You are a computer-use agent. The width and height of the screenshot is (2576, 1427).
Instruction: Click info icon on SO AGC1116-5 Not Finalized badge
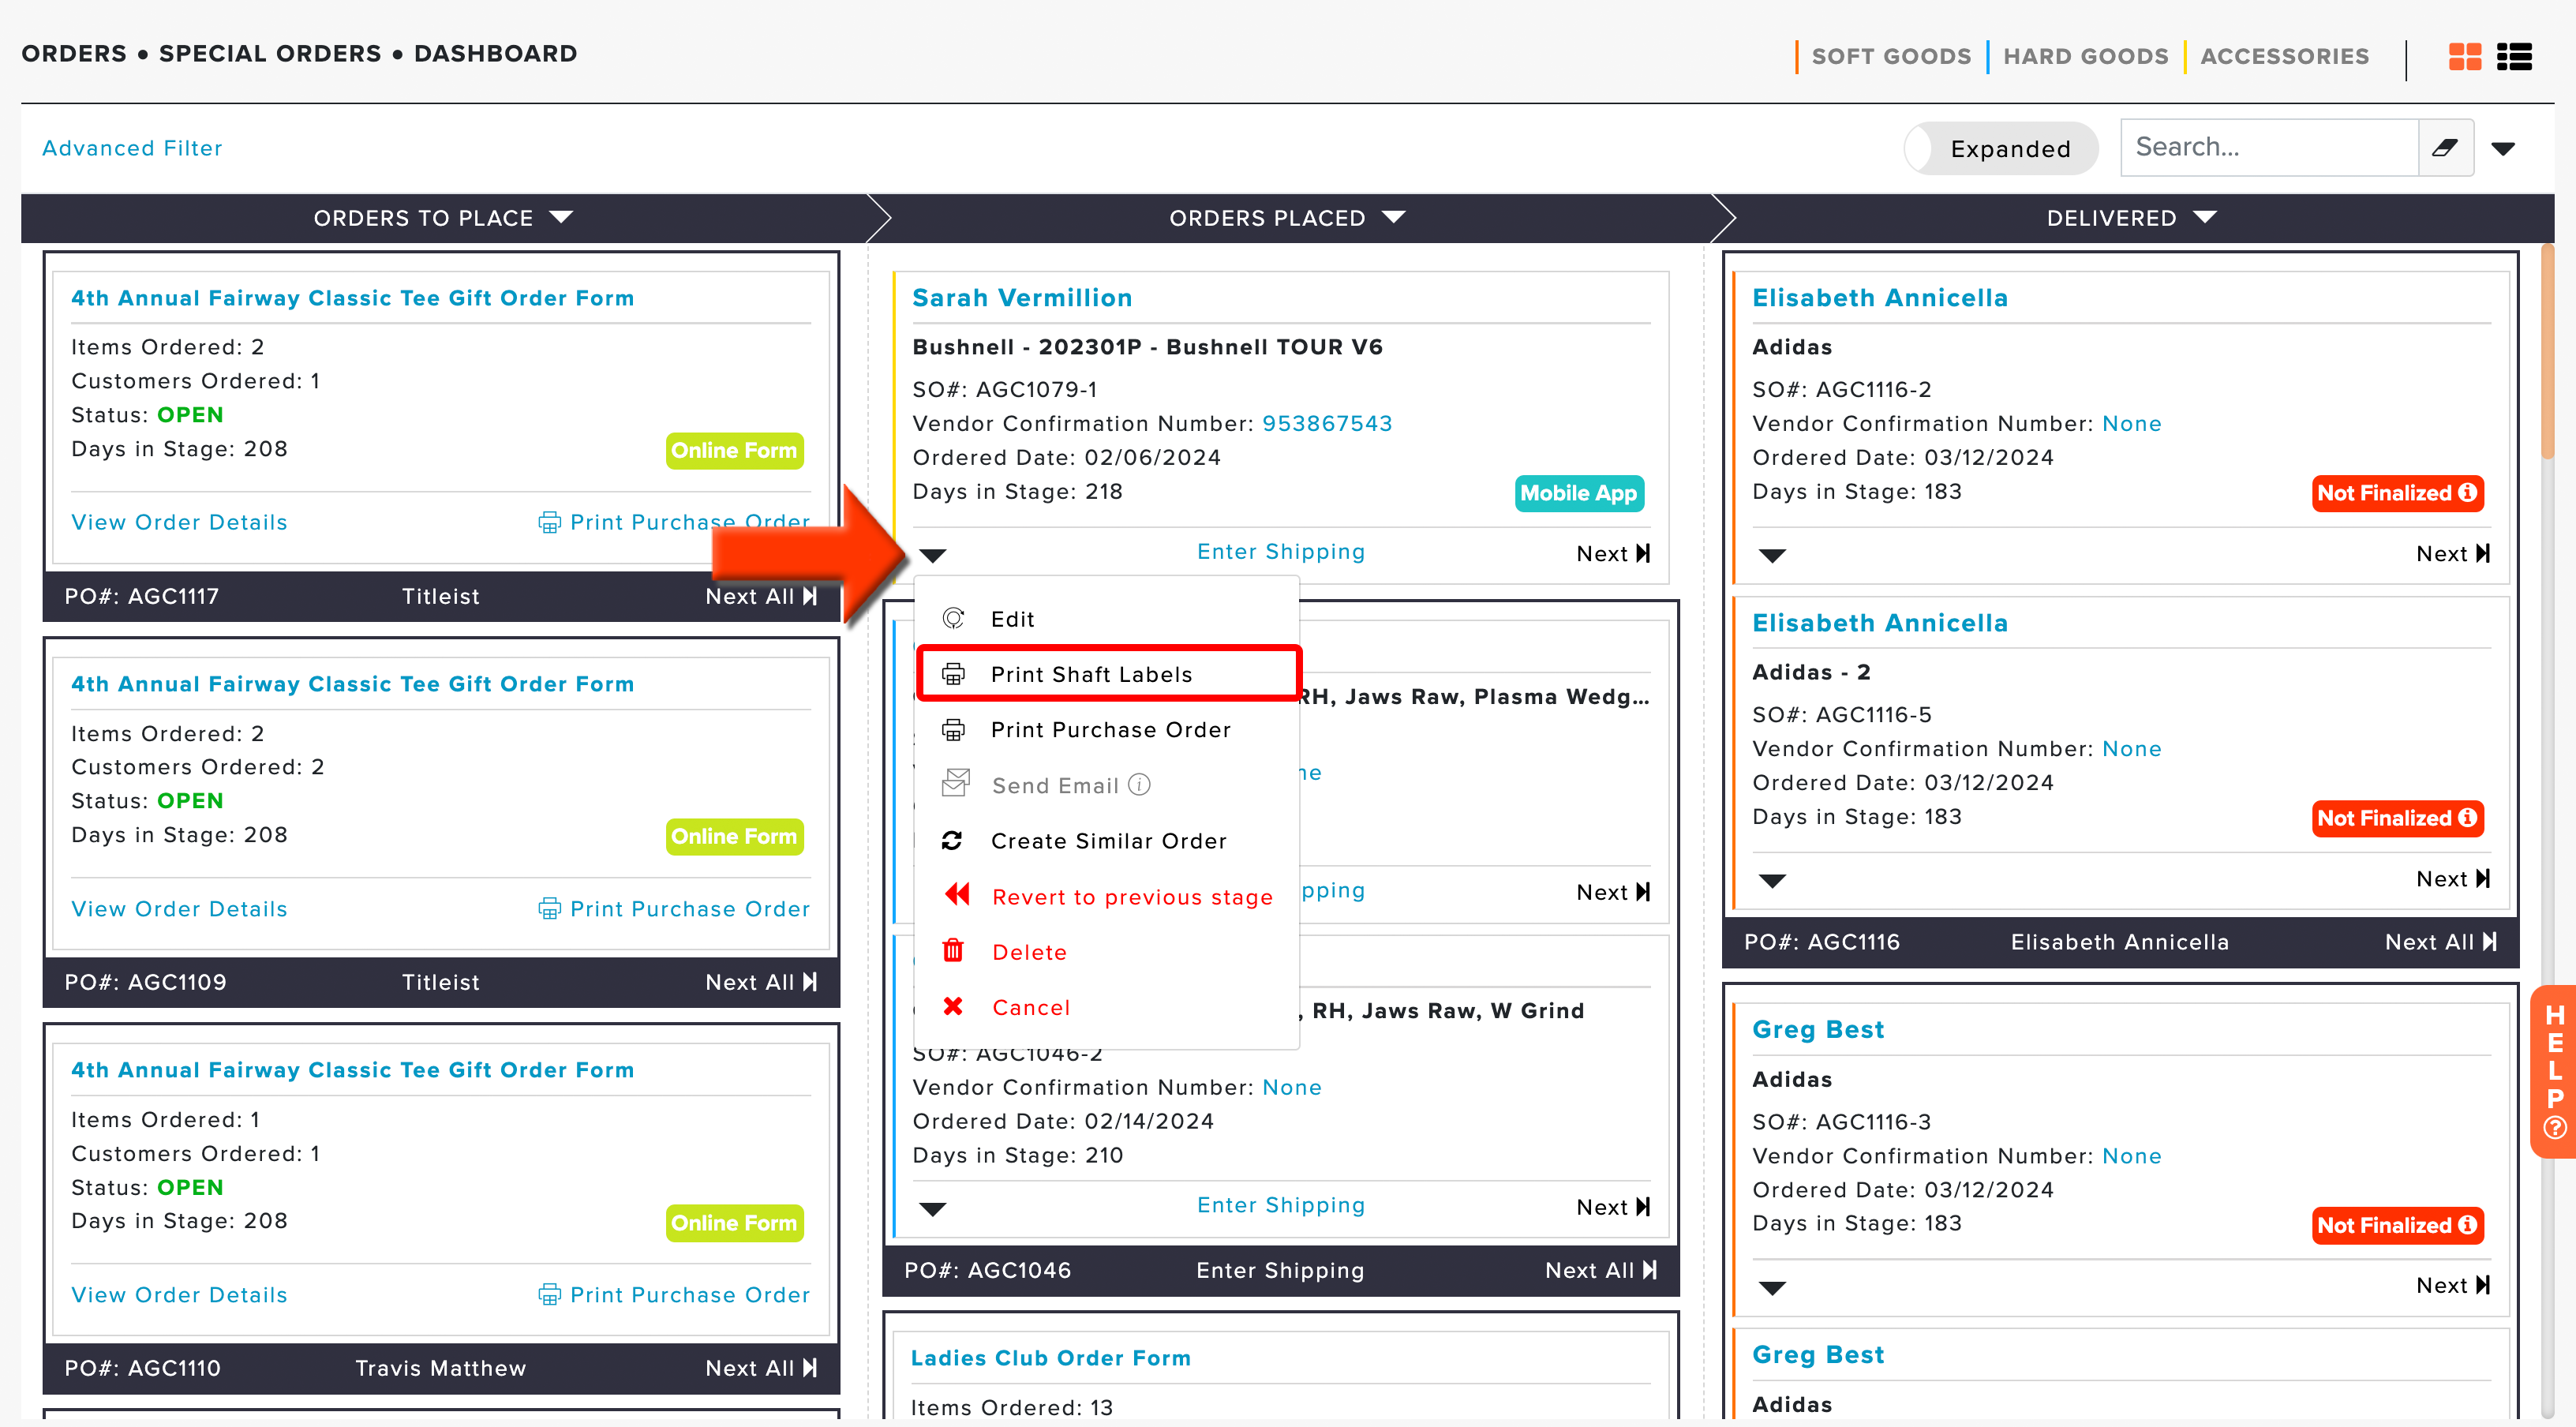tap(2467, 818)
